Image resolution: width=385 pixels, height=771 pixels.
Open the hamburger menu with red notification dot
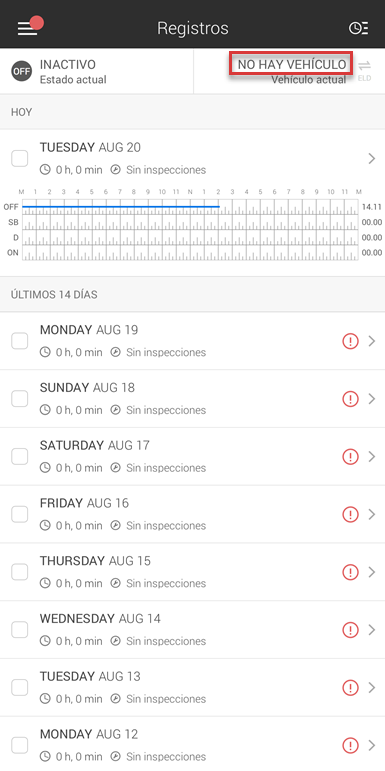click(29, 28)
